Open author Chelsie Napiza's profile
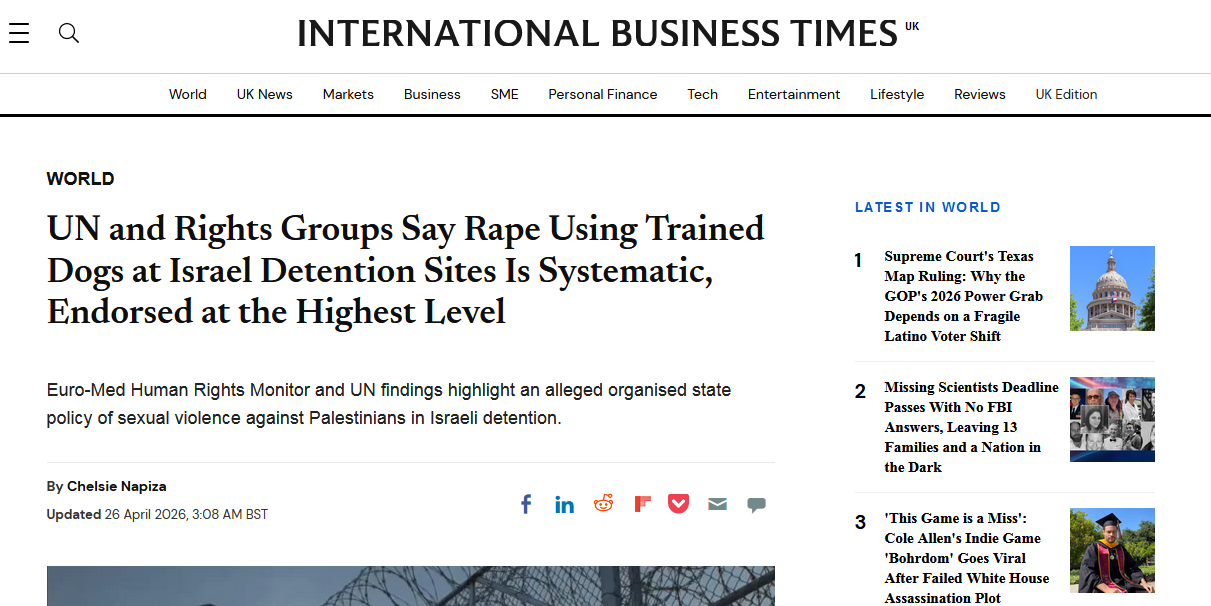This screenshot has height=606, width=1211. pyautogui.click(x=117, y=486)
